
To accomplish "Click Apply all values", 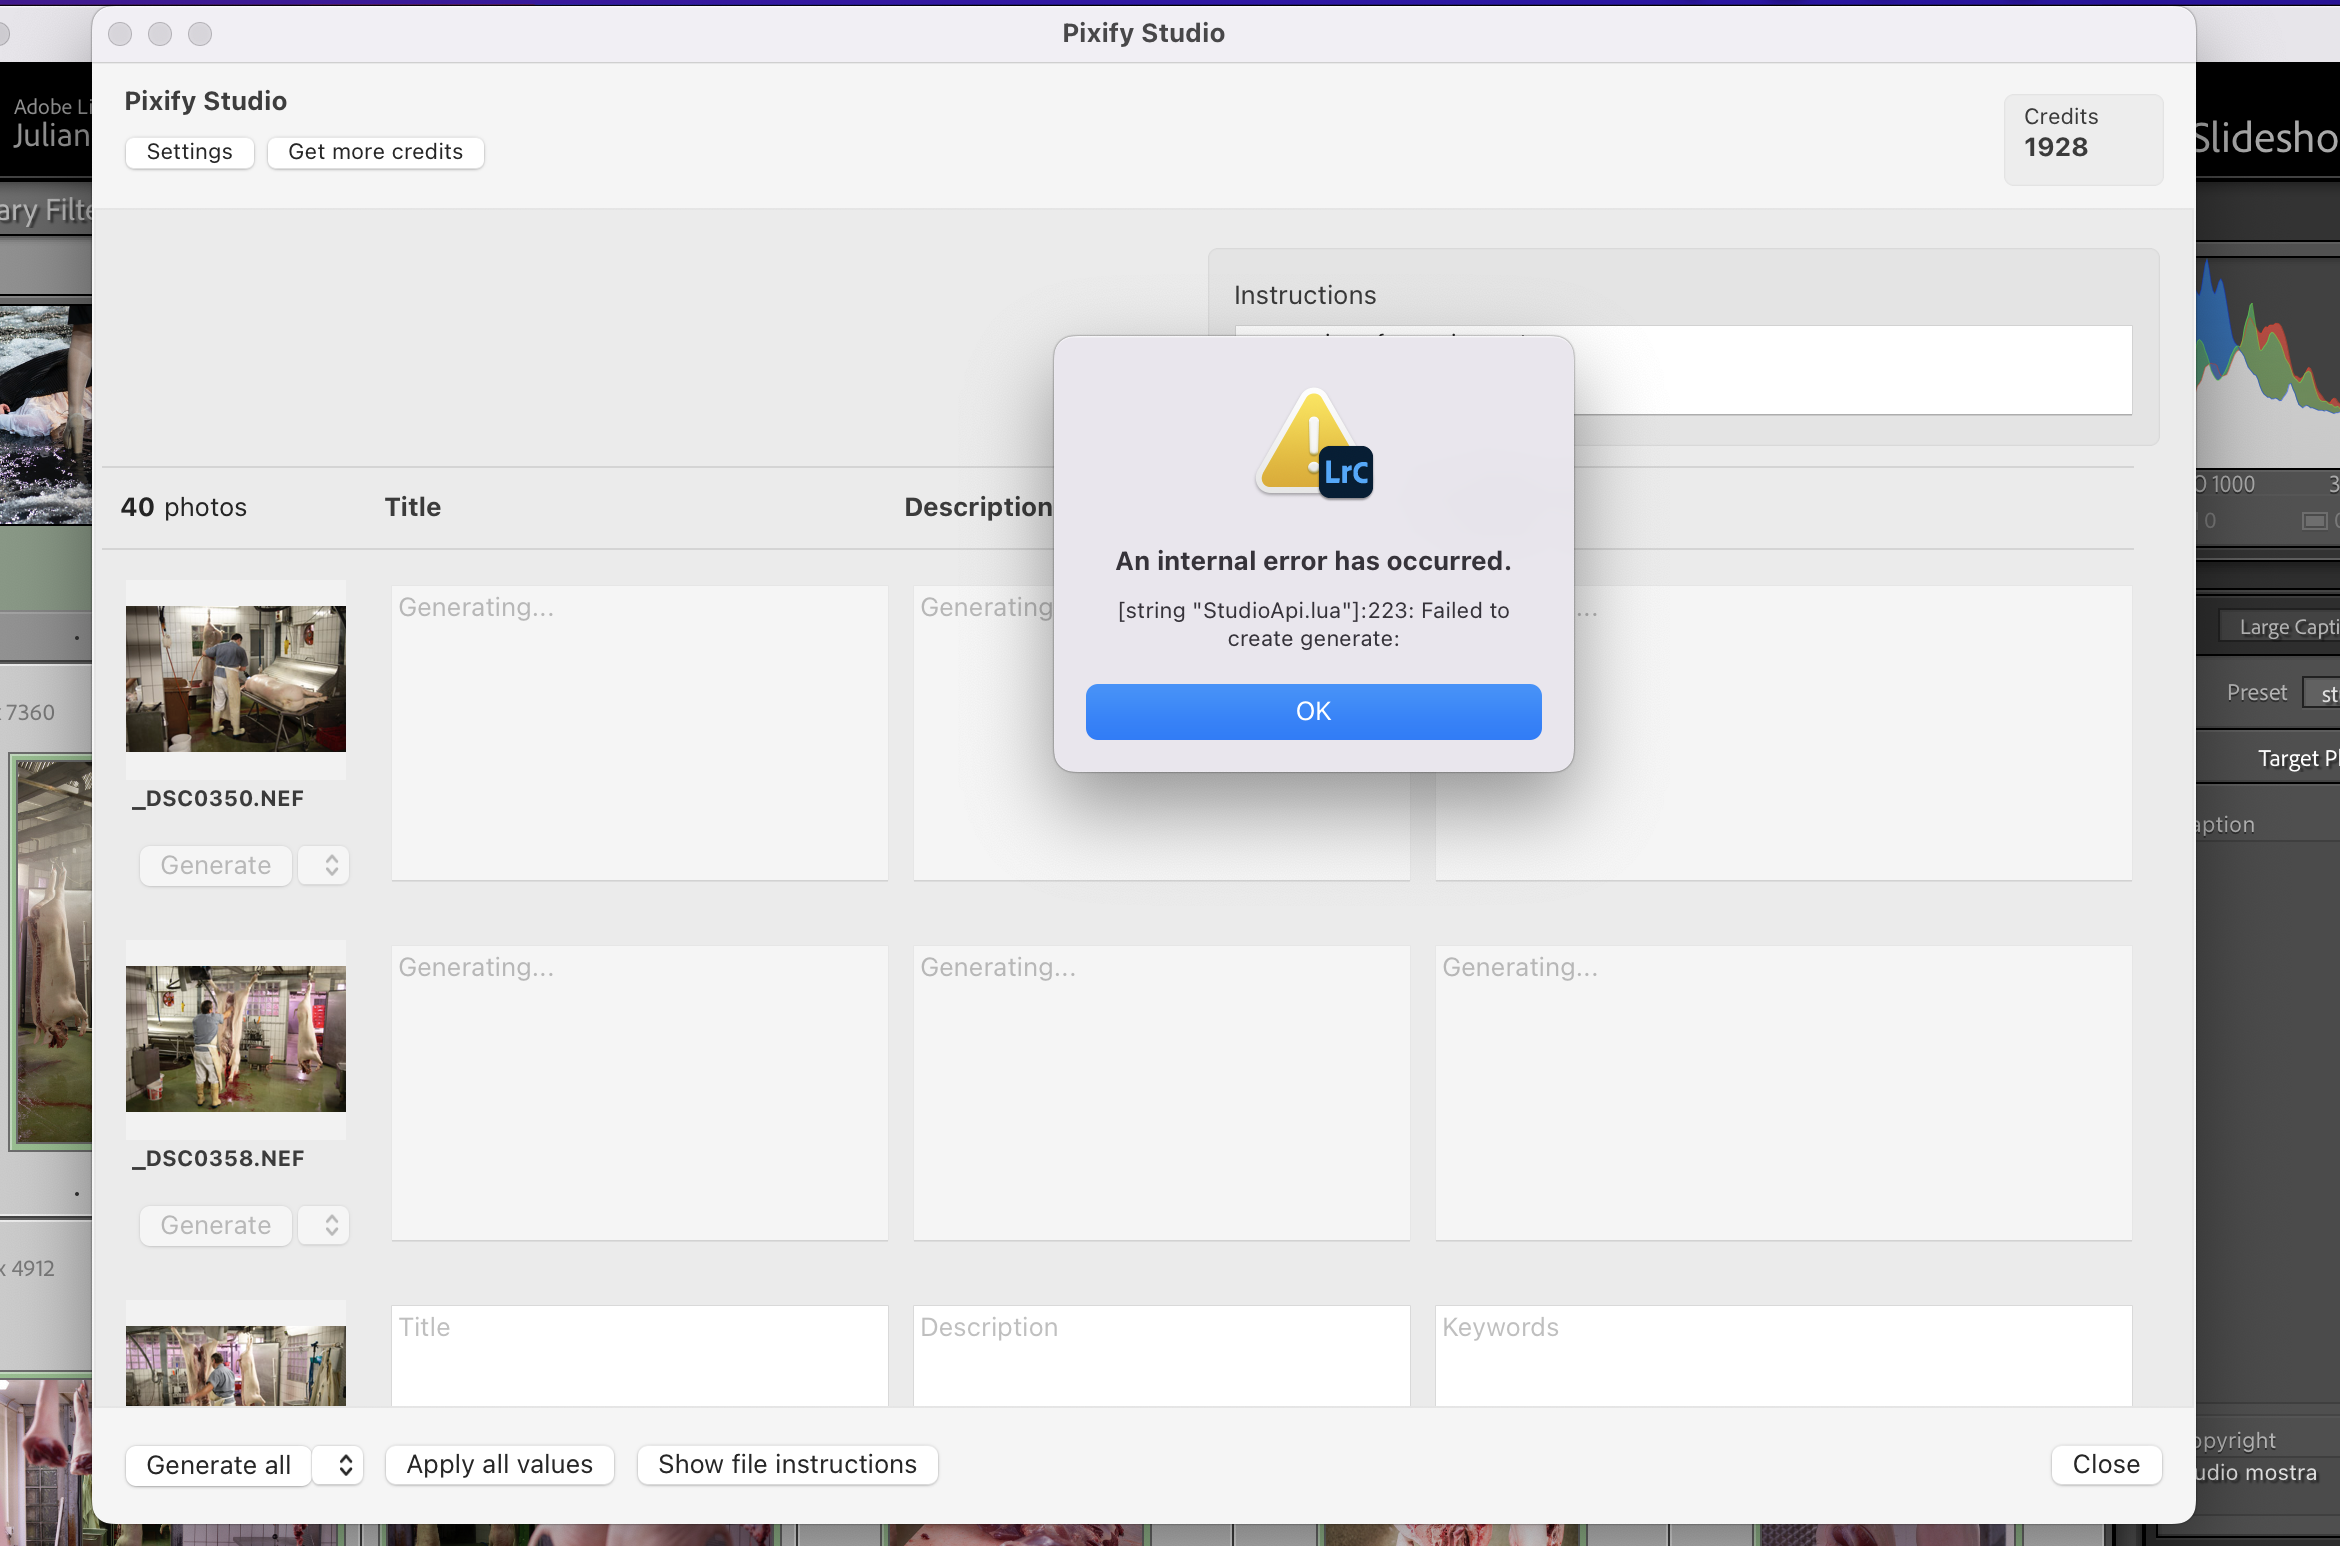I will pos(499,1465).
